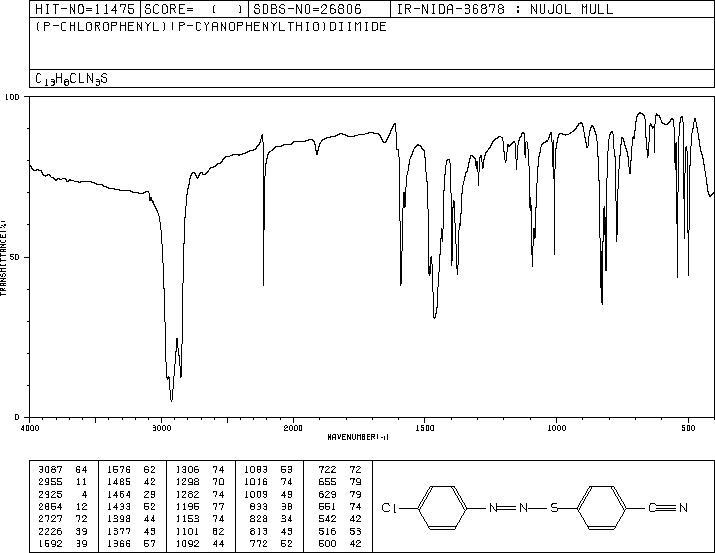This screenshot has height=553, width=715.
Task: Click the N=N azo group in structure
Action: pyautogui.click(x=508, y=508)
